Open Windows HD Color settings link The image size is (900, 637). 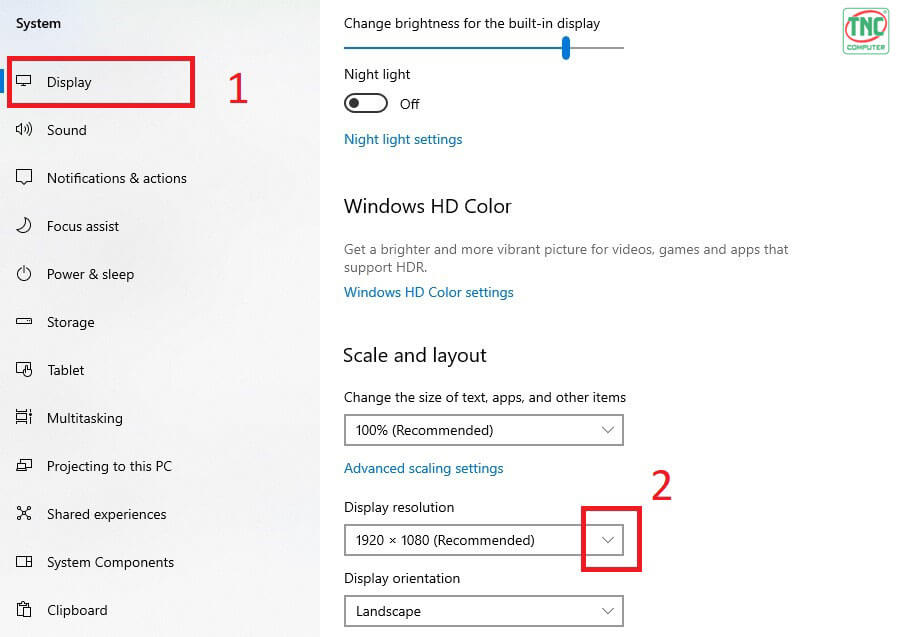click(429, 292)
